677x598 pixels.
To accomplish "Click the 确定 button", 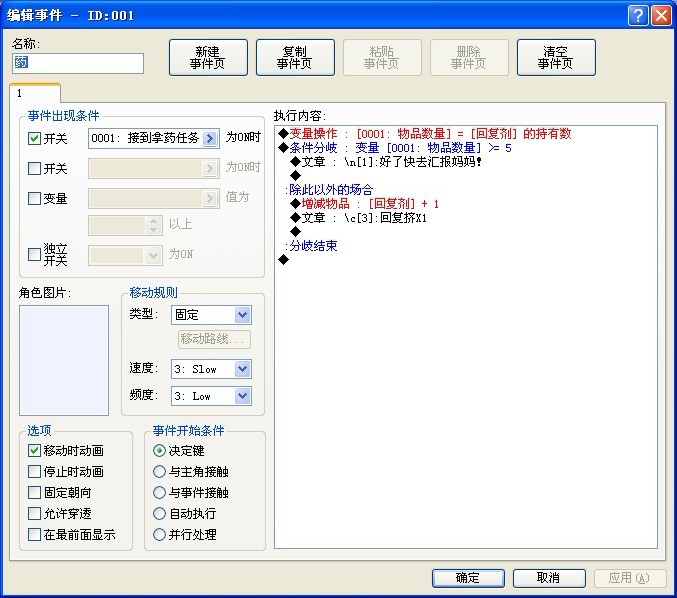I will pos(468,578).
